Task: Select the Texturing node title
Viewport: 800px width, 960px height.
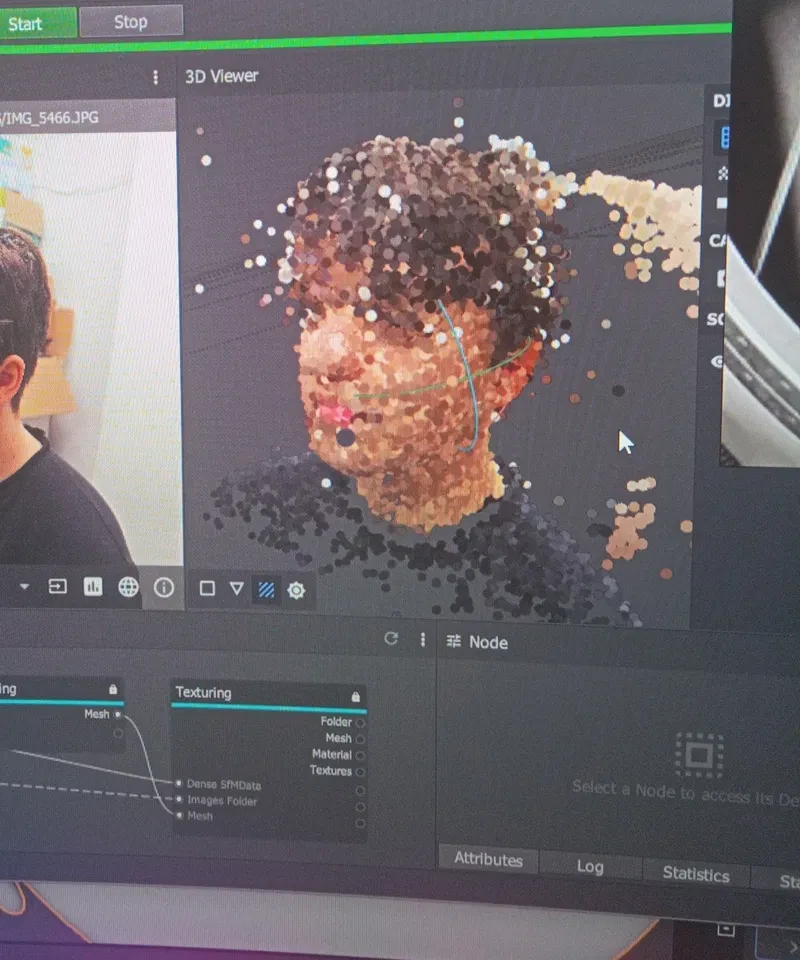Action: point(204,692)
